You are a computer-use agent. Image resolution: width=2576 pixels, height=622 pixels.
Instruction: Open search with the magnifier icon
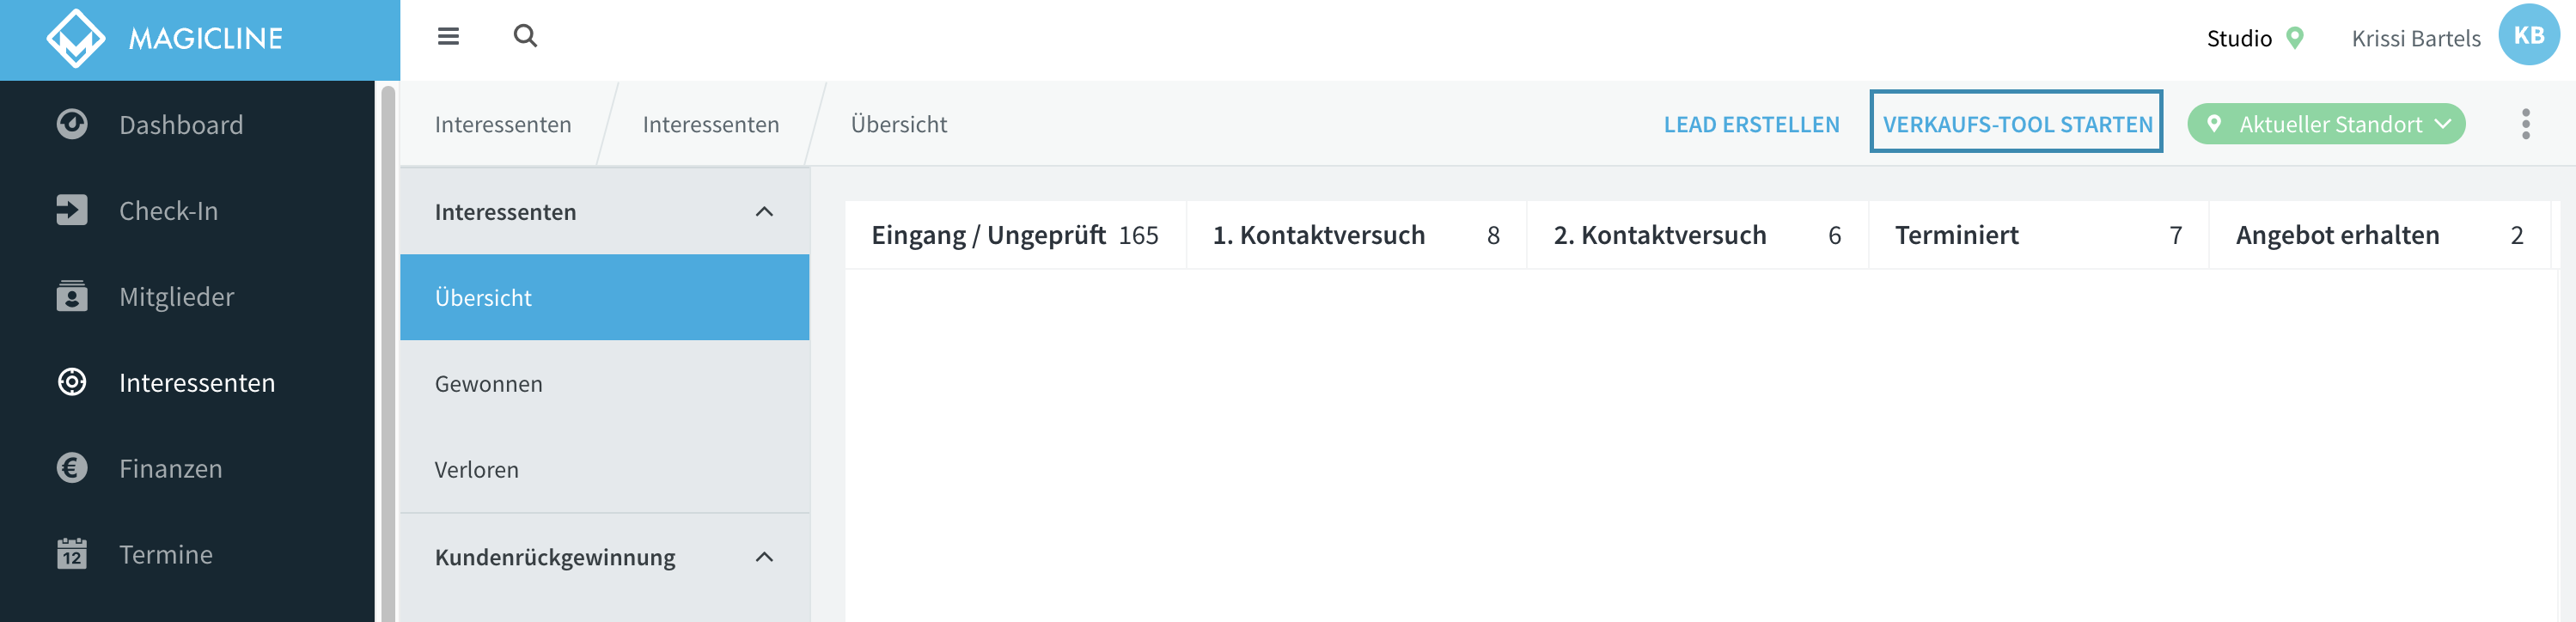tap(525, 37)
